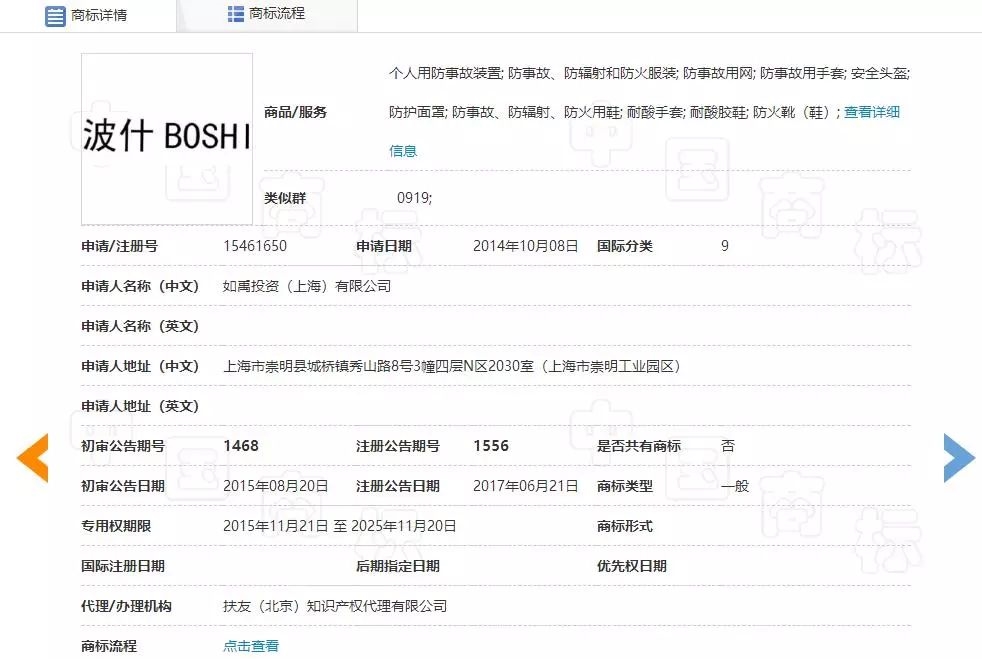Click international class value 9
982x659 pixels.
click(725, 246)
